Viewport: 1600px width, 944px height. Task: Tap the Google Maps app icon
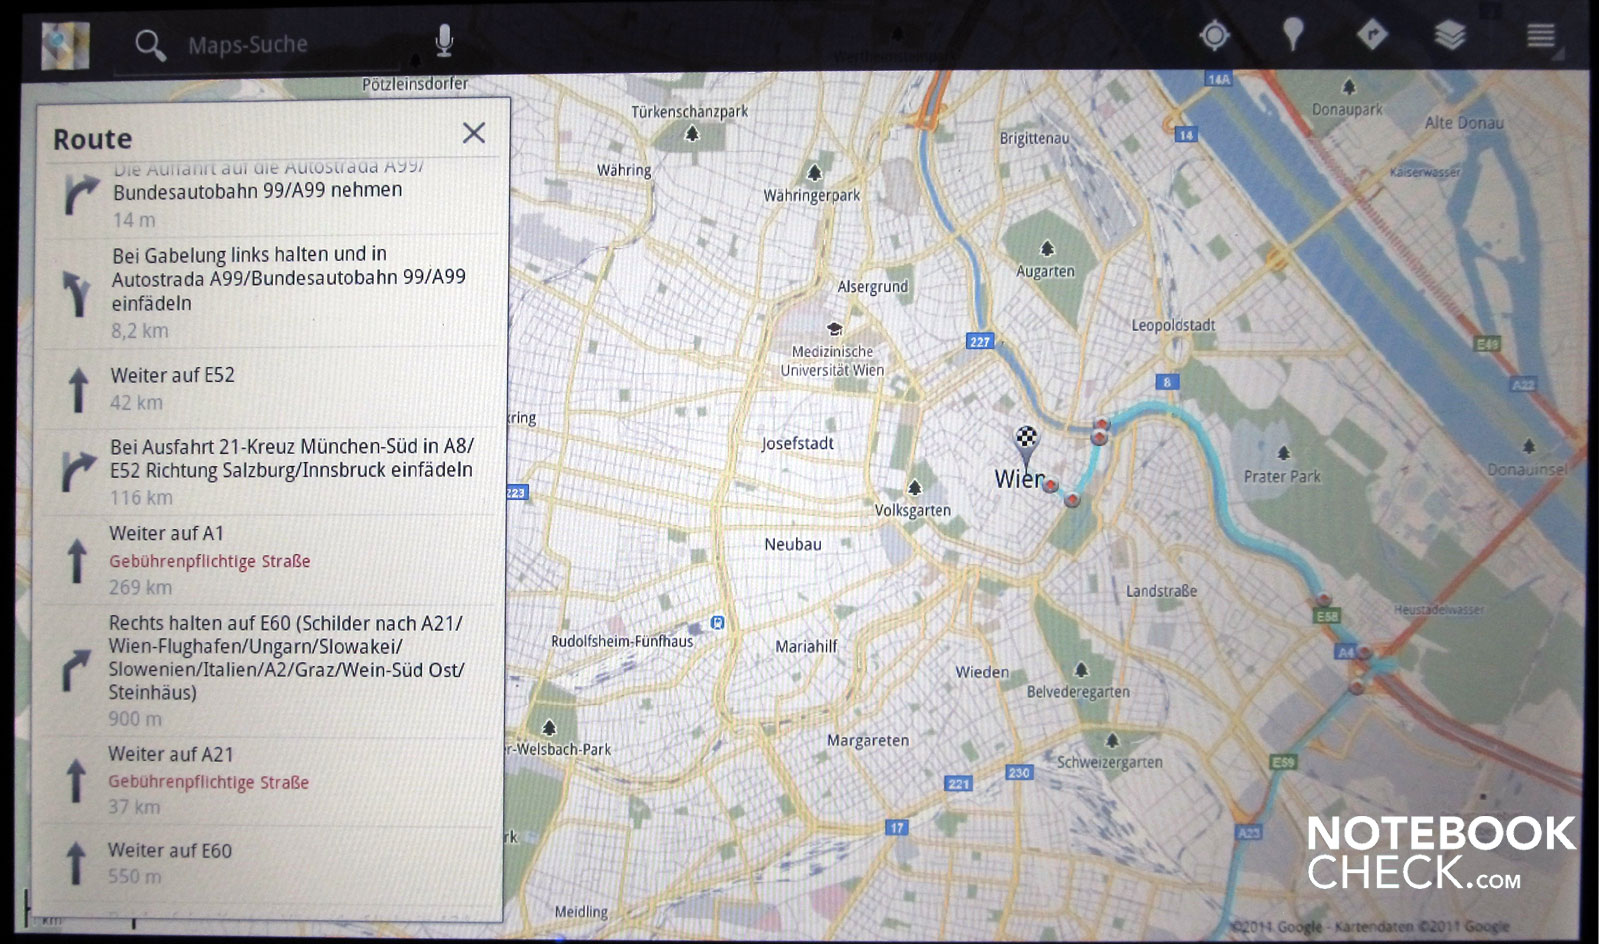click(65, 45)
